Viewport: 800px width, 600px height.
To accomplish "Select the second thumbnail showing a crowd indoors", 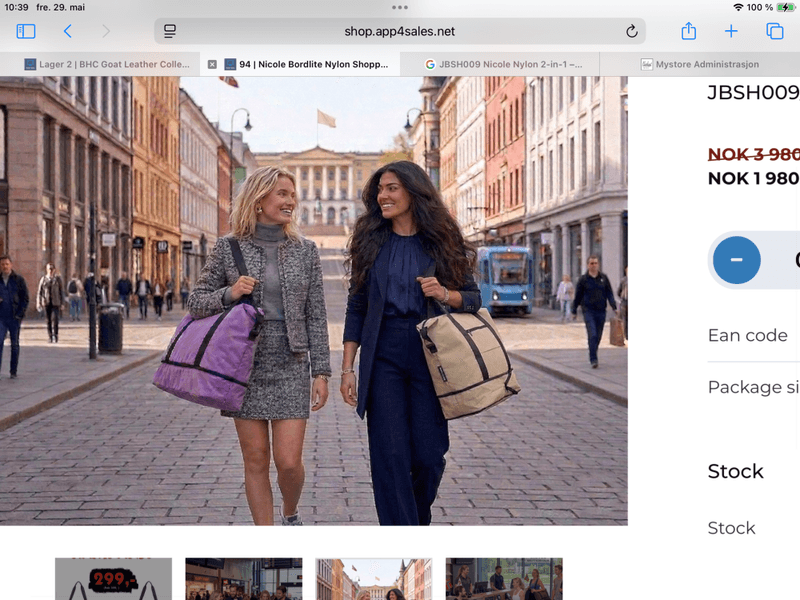I will [244, 579].
